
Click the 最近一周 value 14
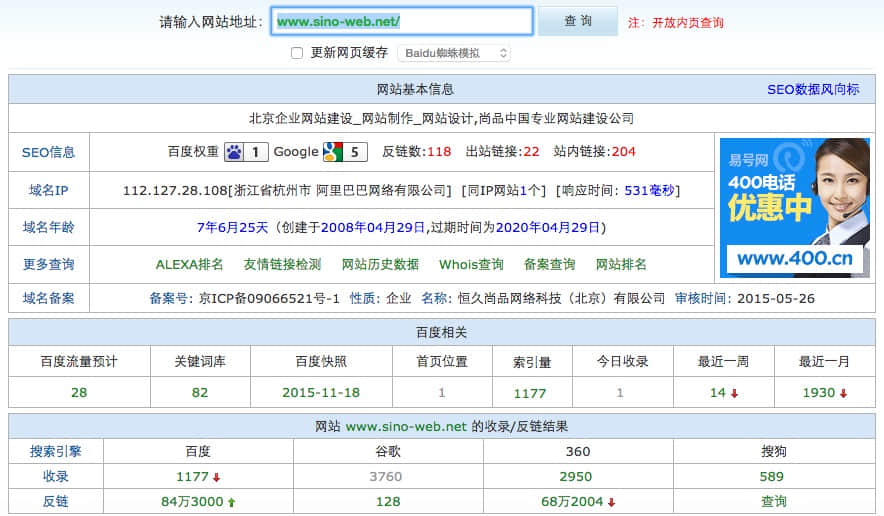(718, 392)
